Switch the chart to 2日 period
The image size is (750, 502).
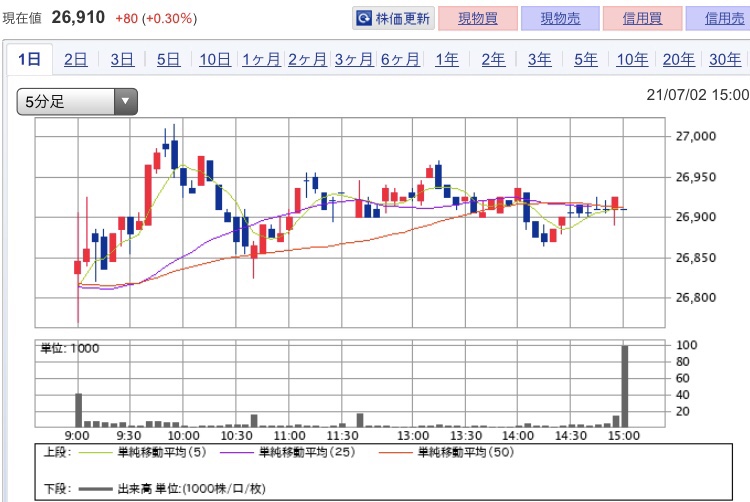pyautogui.click(x=76, y=59)
